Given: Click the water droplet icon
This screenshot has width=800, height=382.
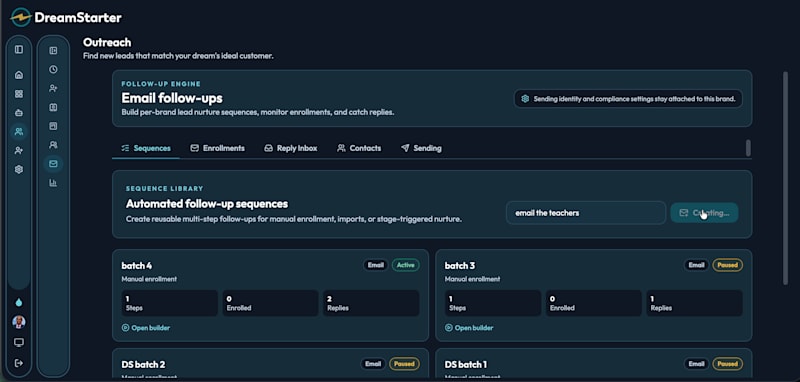Looking at the screenshot, I should pyautogui.click(x=19, y=302).
